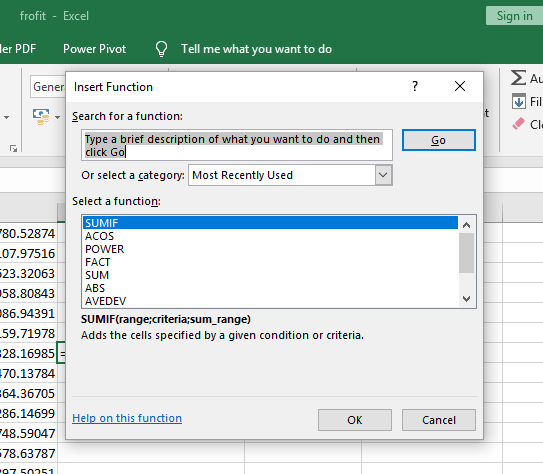Open Help on this function link
The image size is (543, 474).
pyautogui.click(x=127, y=418)
